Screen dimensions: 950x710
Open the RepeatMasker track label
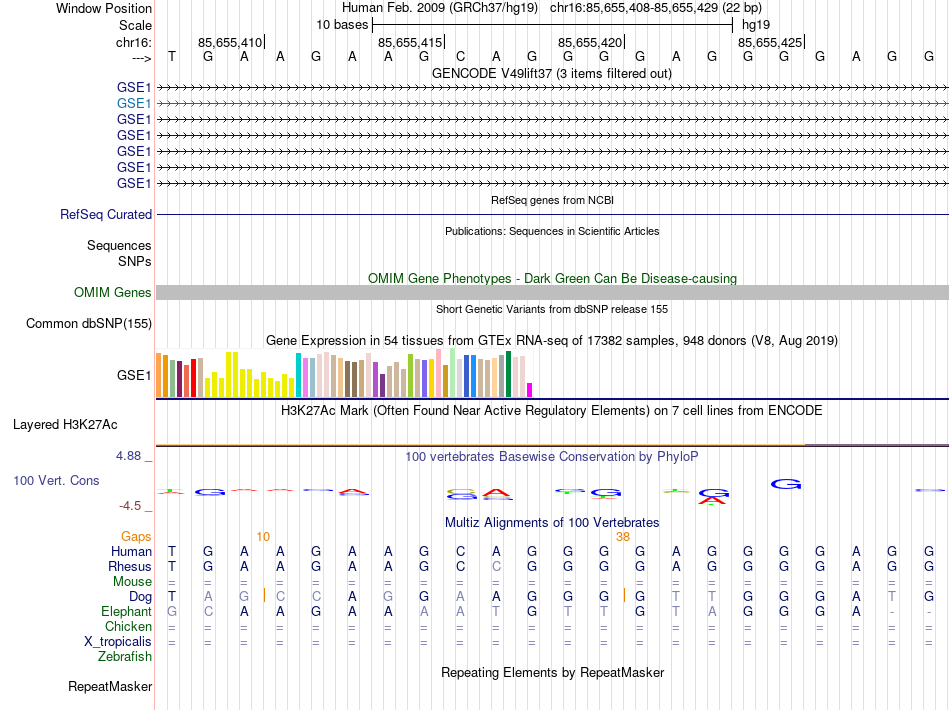110,687
